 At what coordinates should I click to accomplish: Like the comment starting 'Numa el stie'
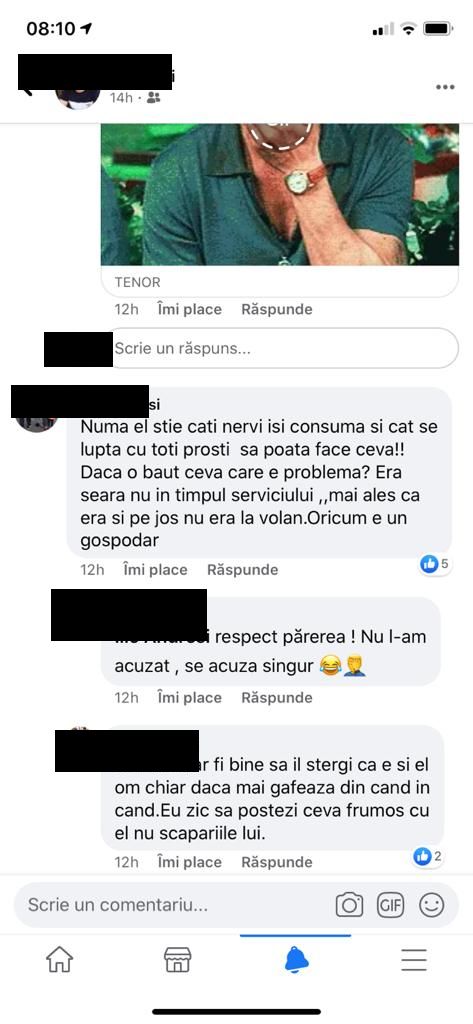point(155,569)
